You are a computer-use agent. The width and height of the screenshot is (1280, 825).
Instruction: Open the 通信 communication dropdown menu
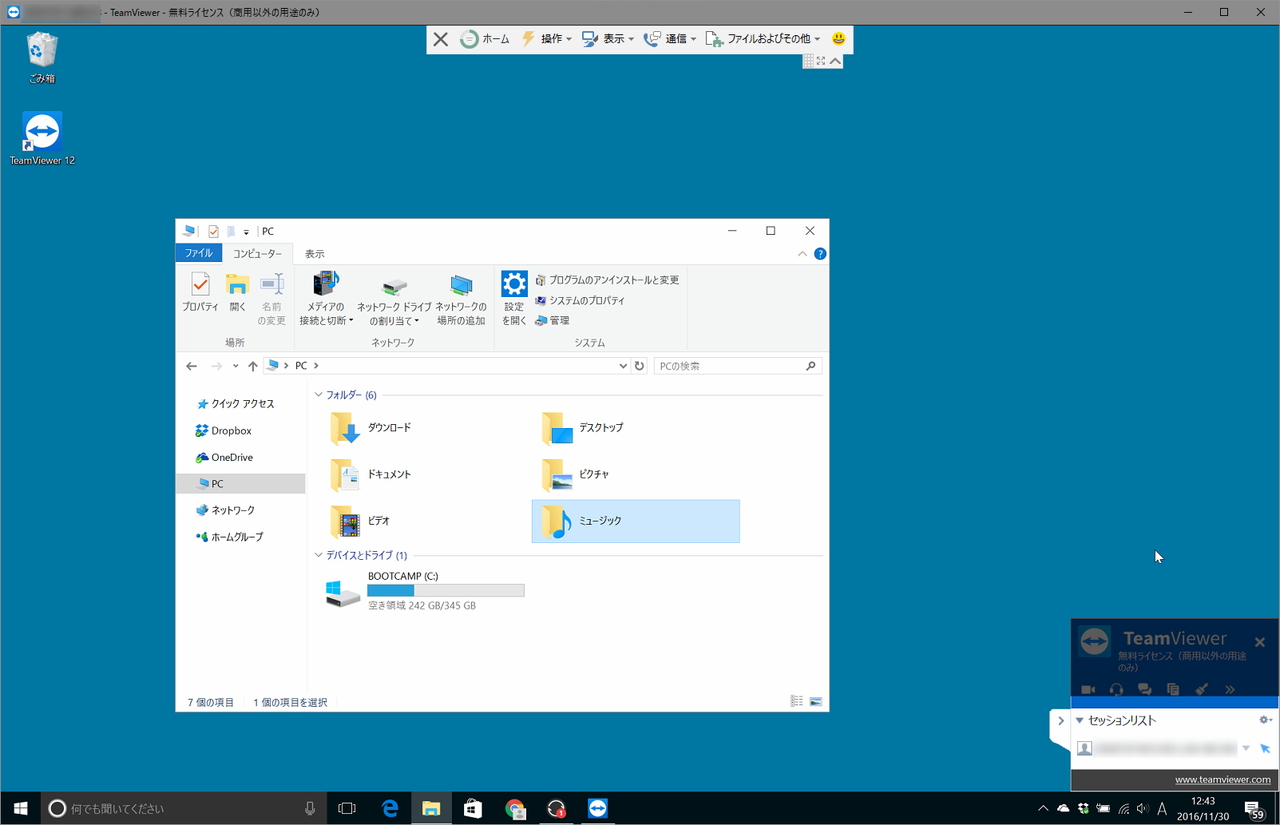670,39
